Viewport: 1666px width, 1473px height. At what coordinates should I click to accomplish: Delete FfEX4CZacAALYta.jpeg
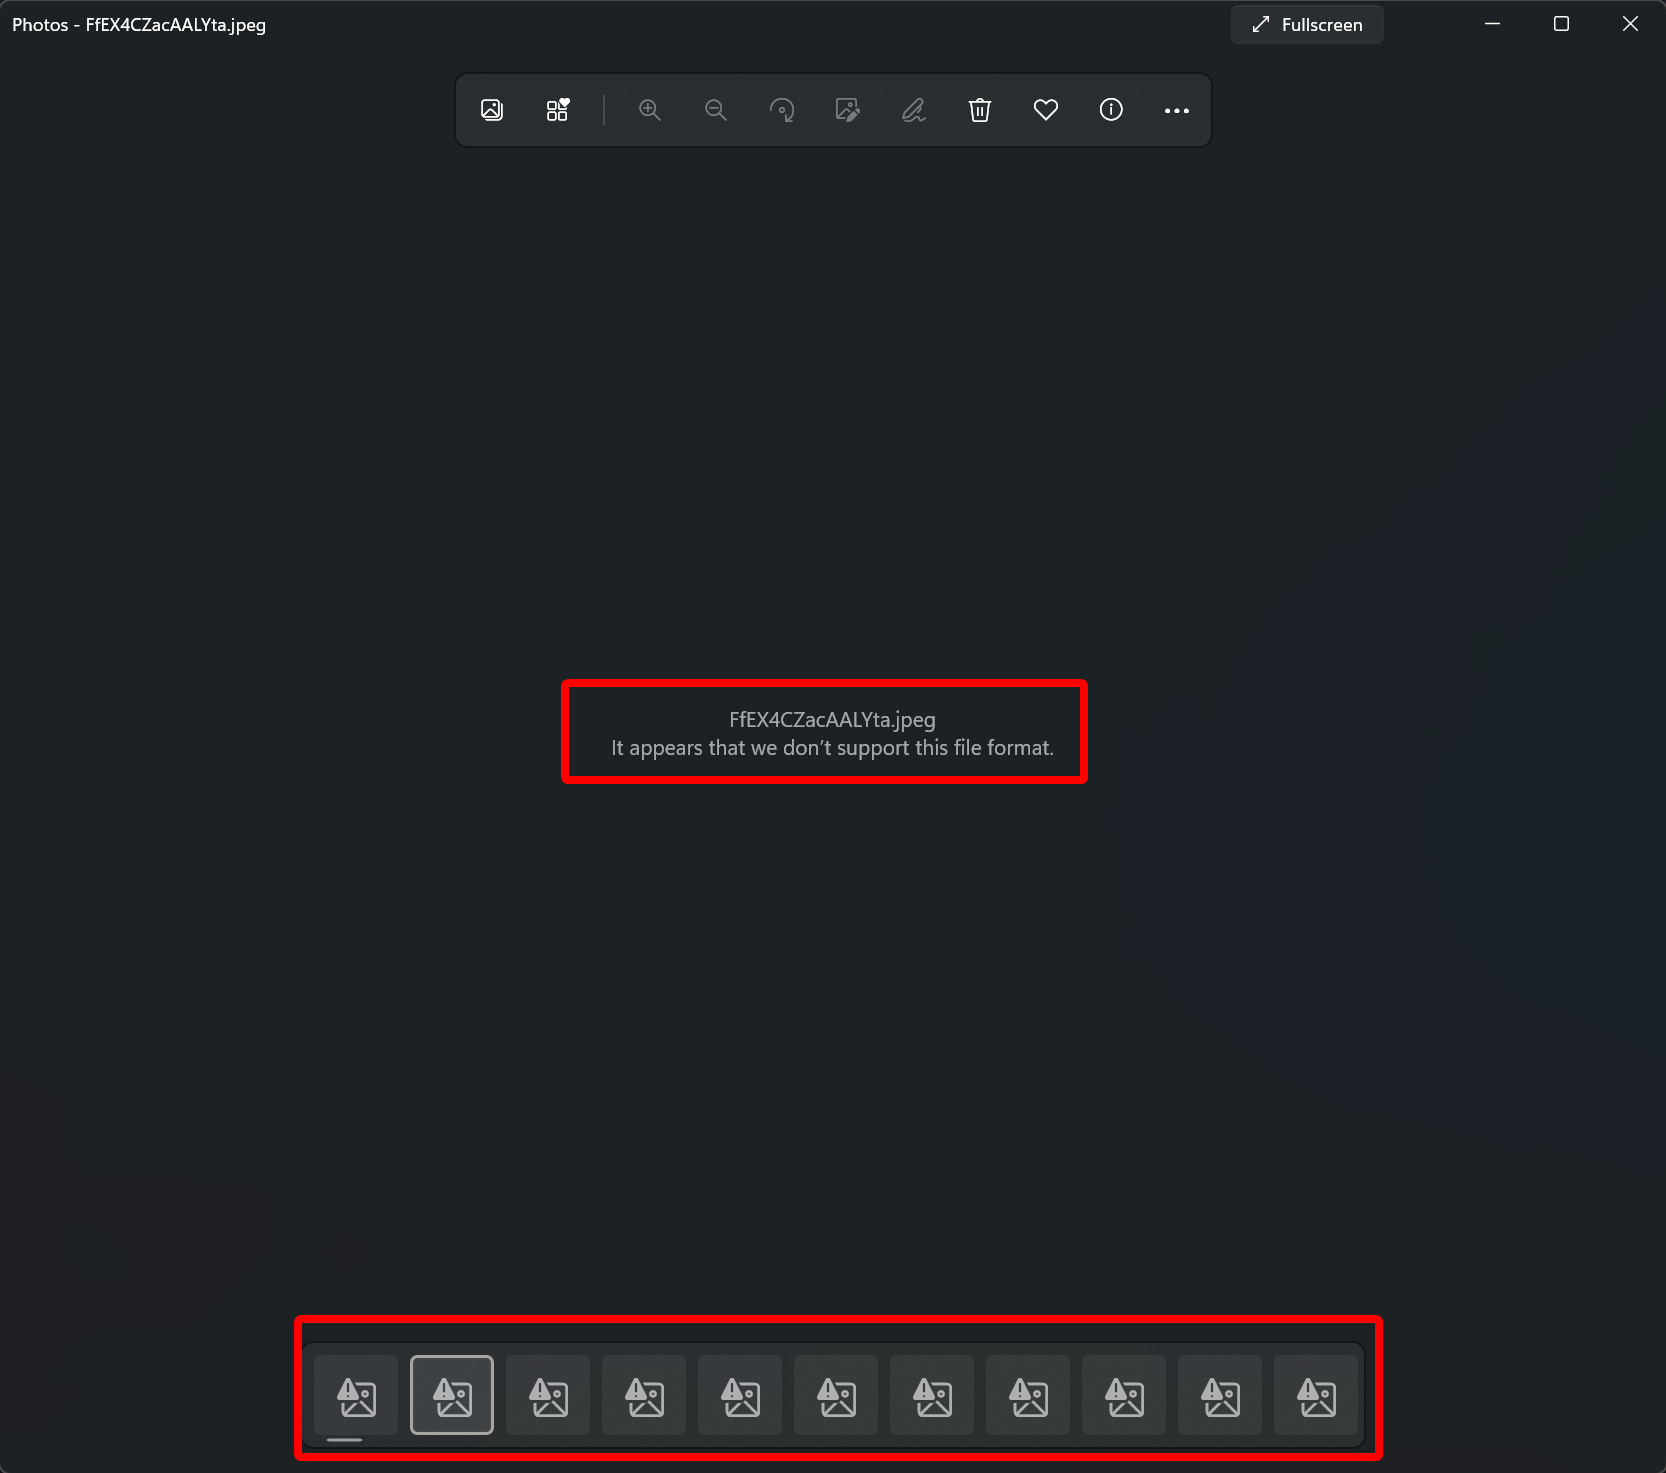pos(979,110)
